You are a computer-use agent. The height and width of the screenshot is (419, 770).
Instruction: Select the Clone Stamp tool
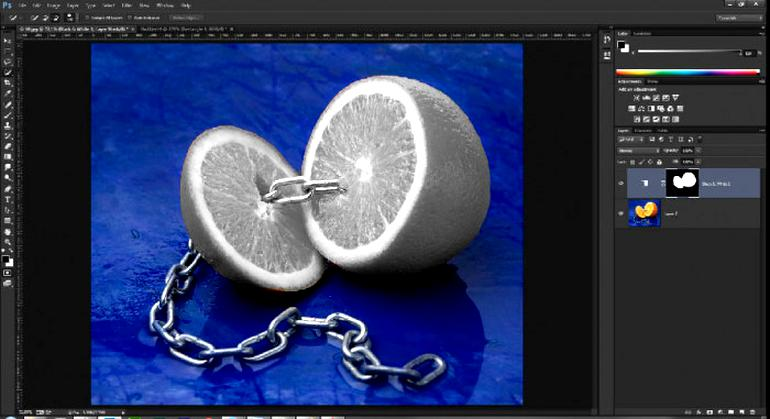point(7,125)
